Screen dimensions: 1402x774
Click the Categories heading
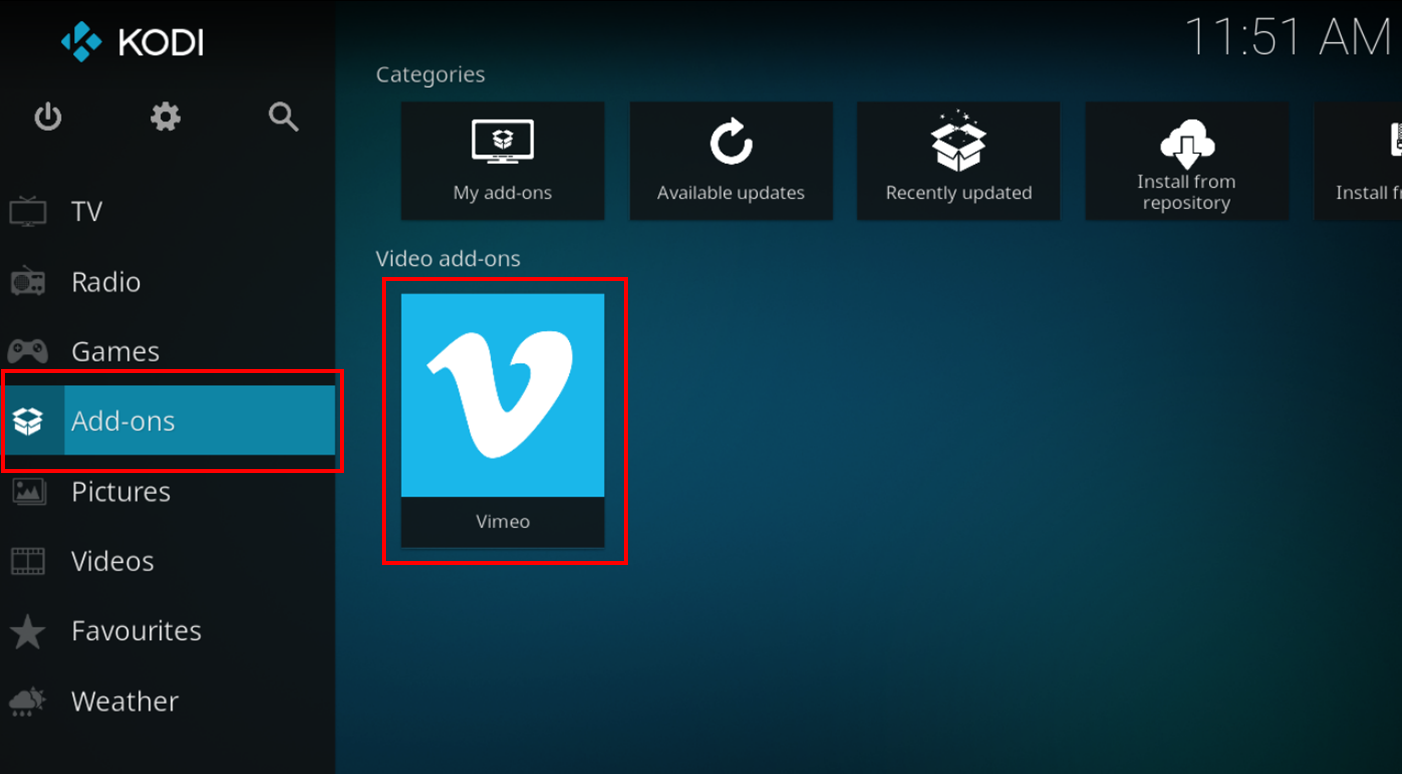(430, 75)
